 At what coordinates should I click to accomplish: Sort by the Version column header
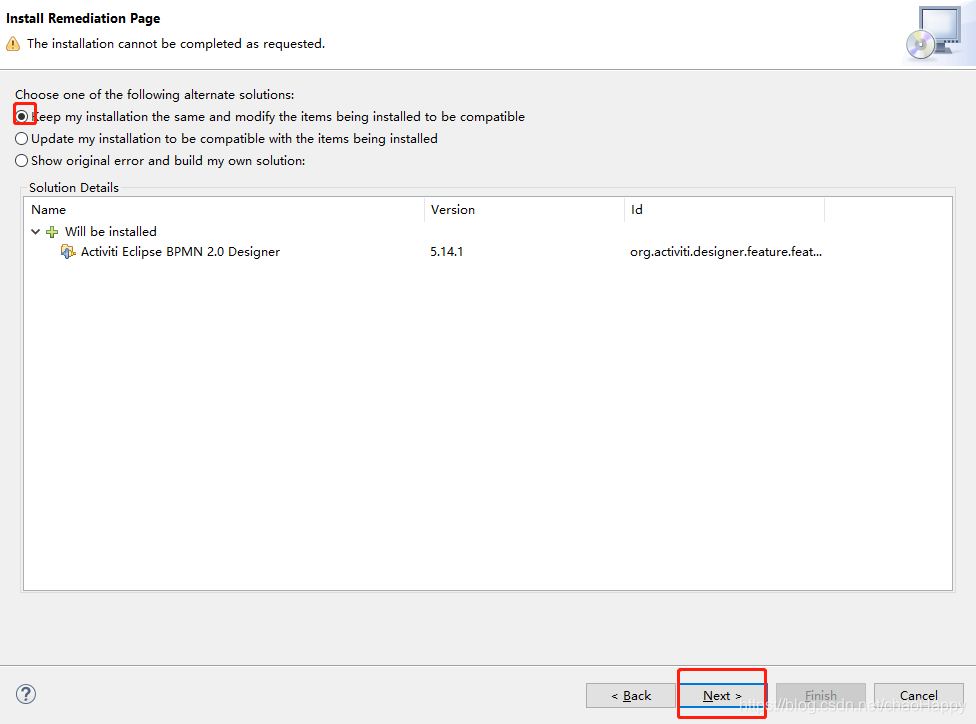point(524,210)
